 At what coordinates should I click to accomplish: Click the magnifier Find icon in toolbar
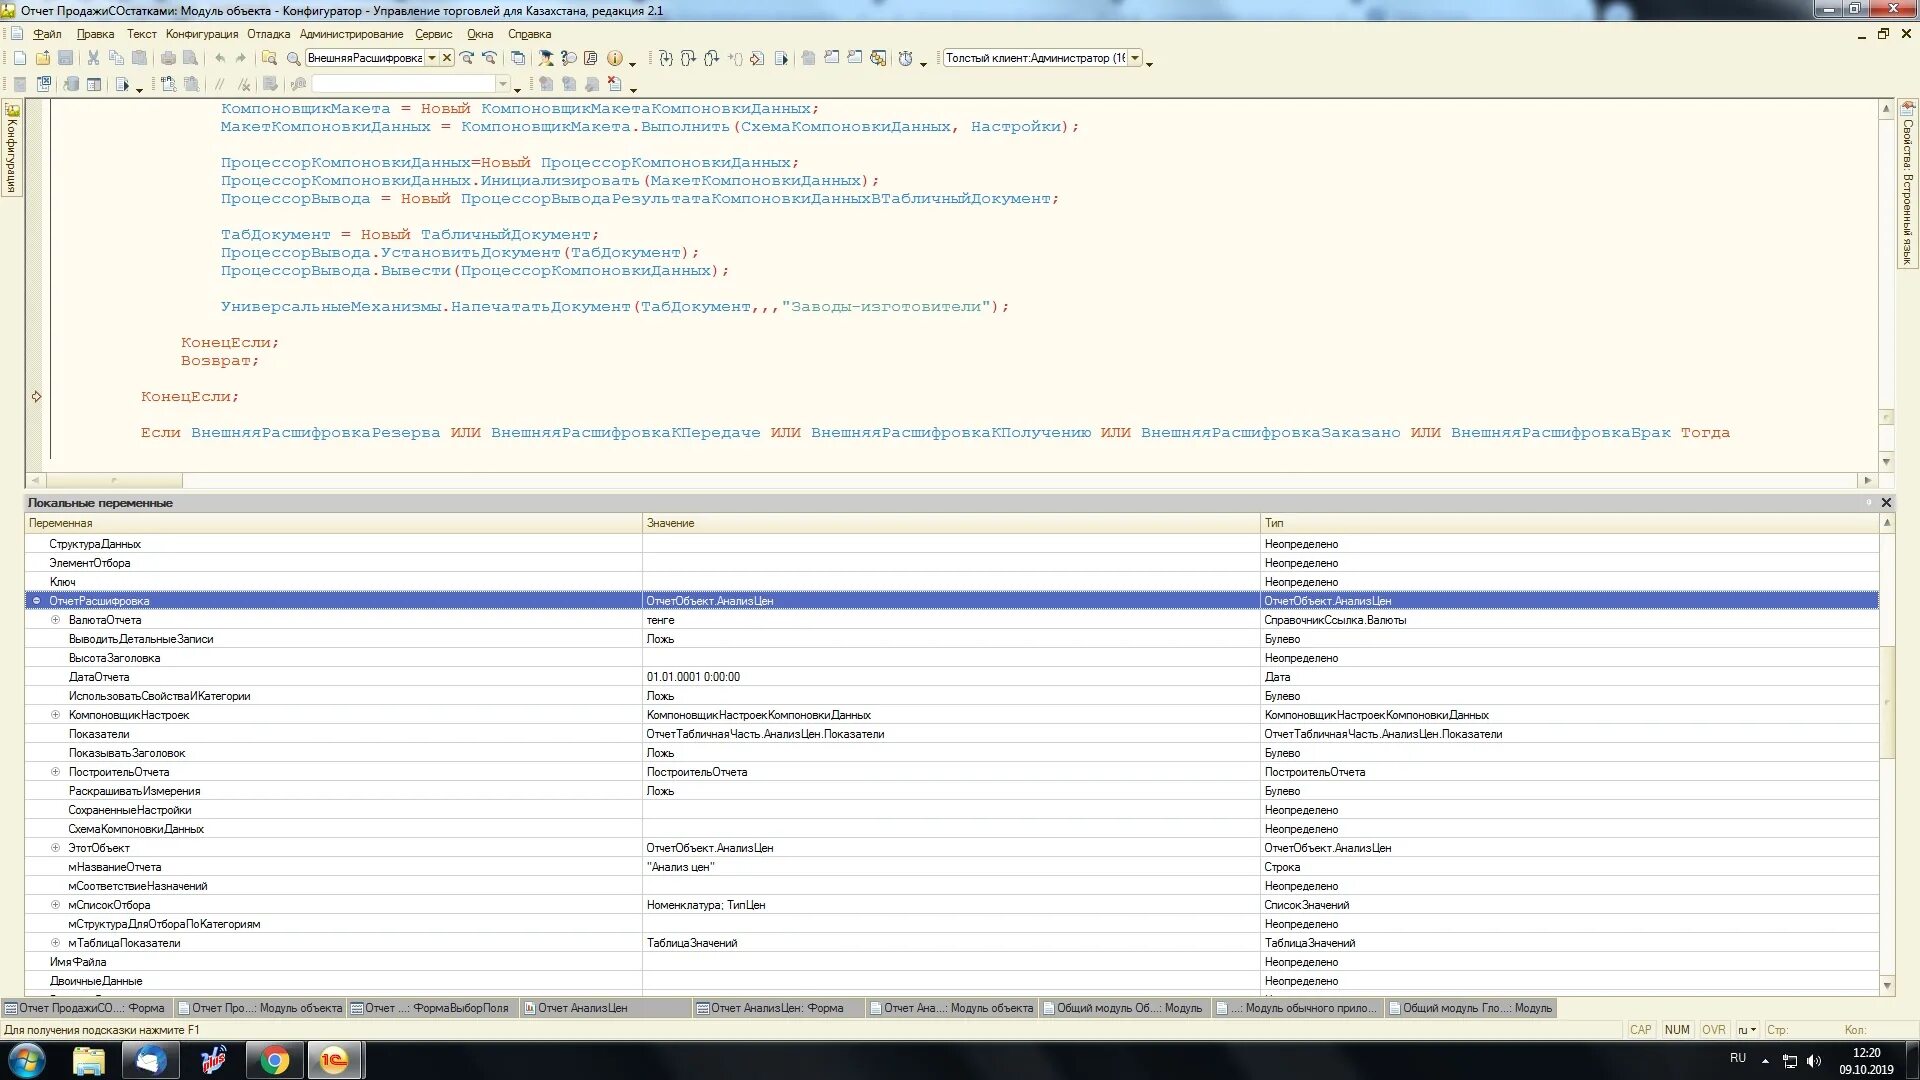click(x=293, y=58)
